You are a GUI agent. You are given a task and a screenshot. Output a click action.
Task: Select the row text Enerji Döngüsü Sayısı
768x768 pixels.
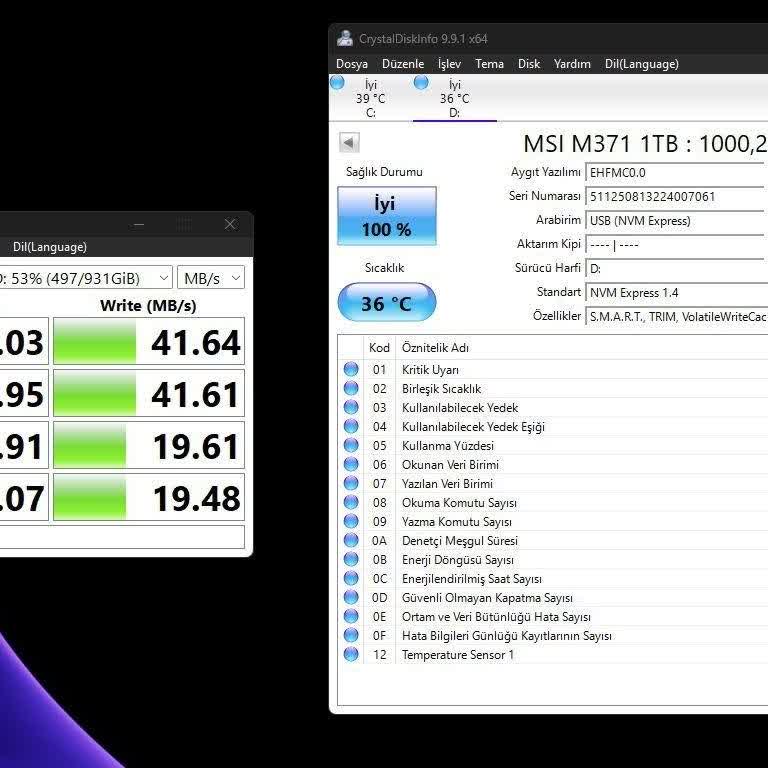(457, 560)
